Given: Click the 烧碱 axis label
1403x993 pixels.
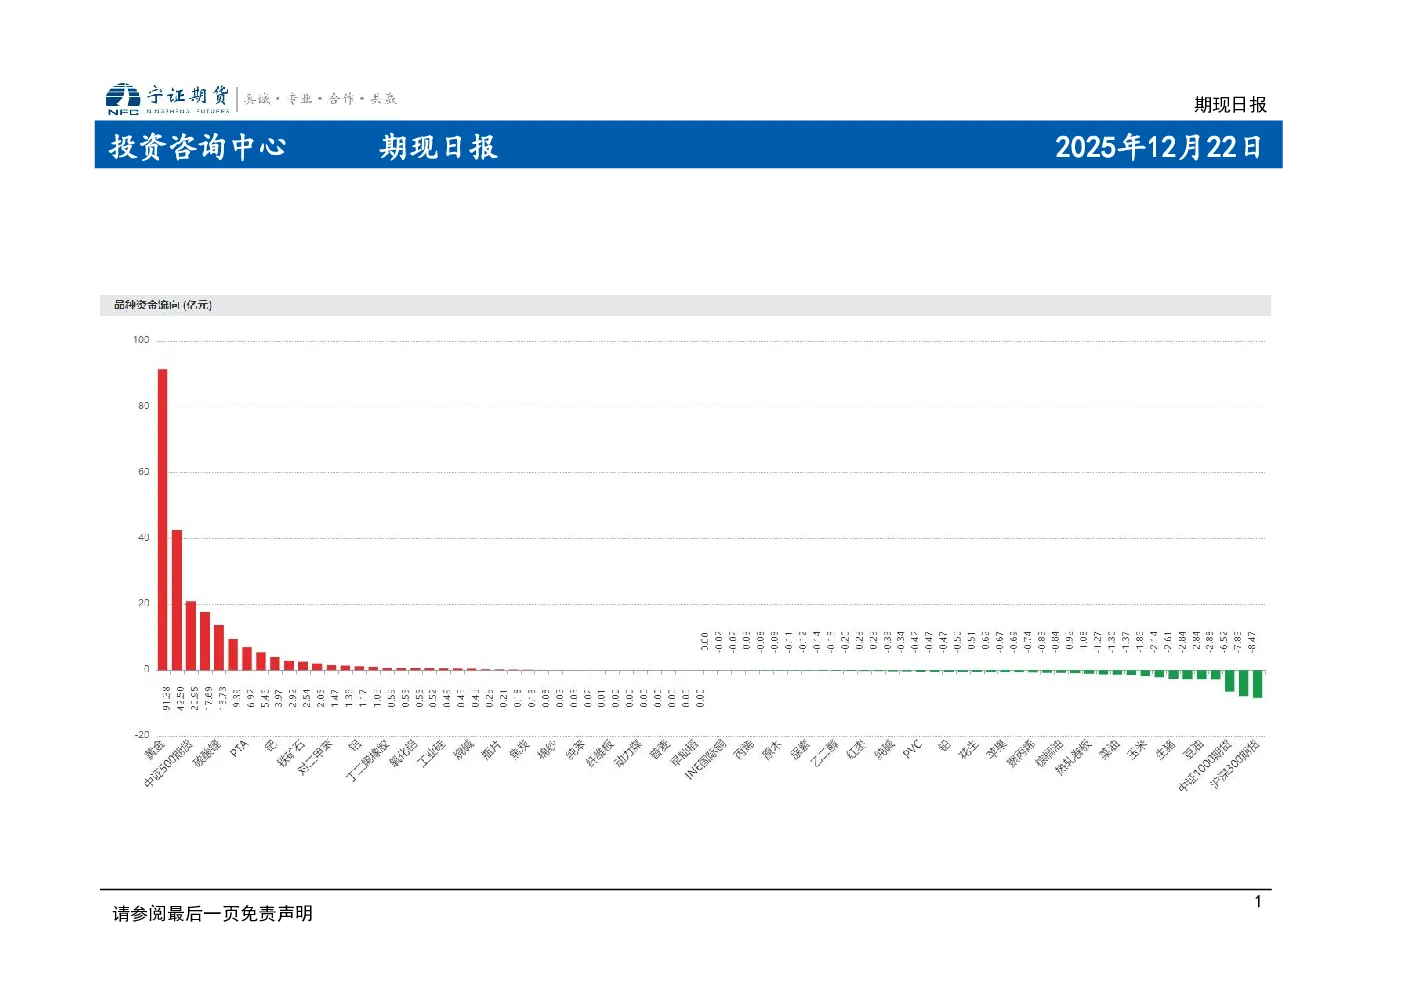Looking at the screenshot, I should 463,751.
